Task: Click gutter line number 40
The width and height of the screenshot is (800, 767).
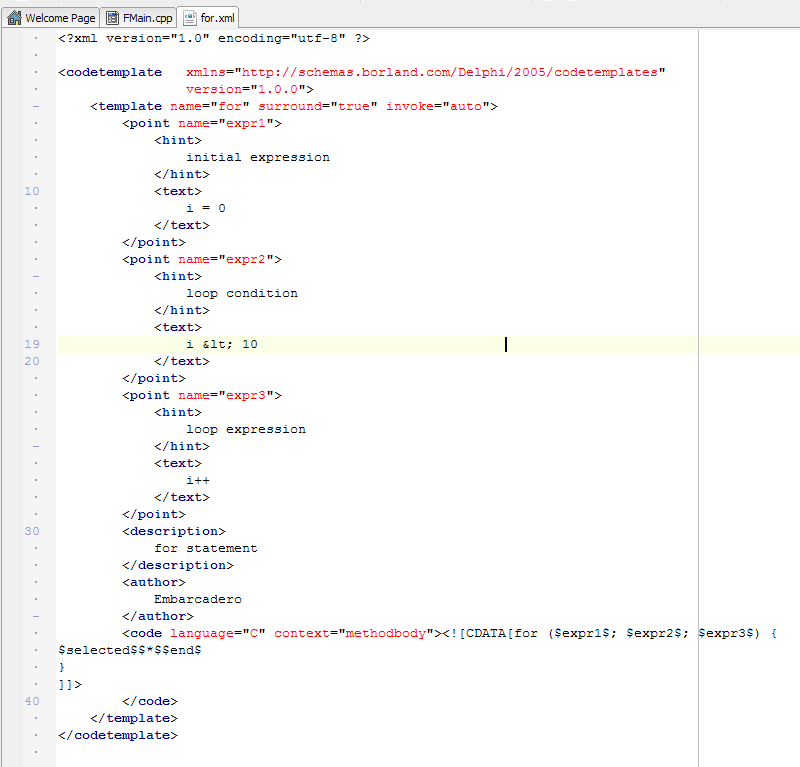Action: [x=32, y=701]
